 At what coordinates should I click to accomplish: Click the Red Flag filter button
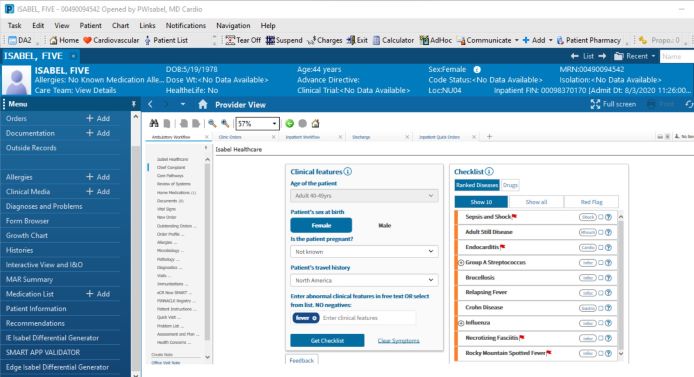click(x=591, y=202)
